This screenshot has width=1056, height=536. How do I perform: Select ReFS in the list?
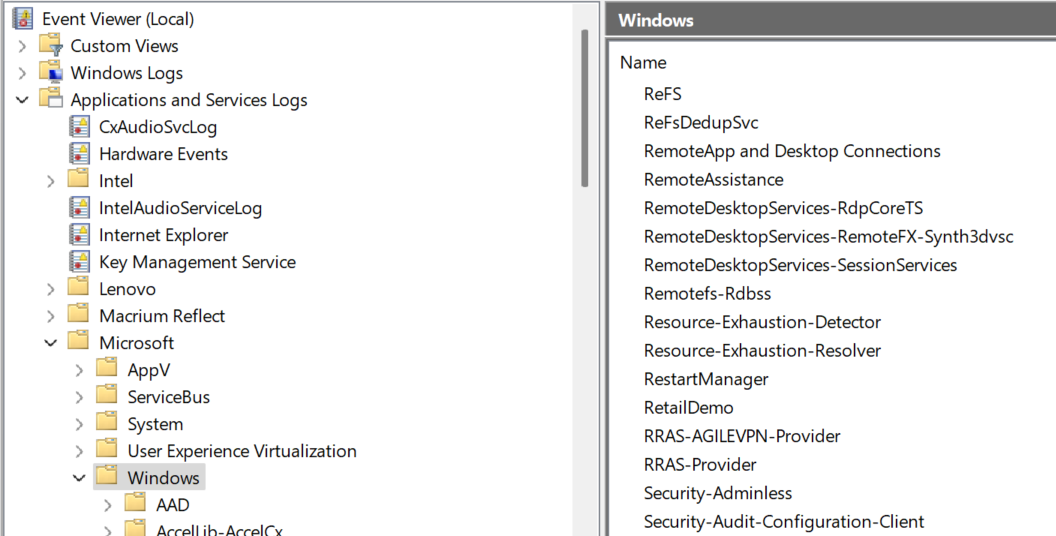(x=663, y=94)
